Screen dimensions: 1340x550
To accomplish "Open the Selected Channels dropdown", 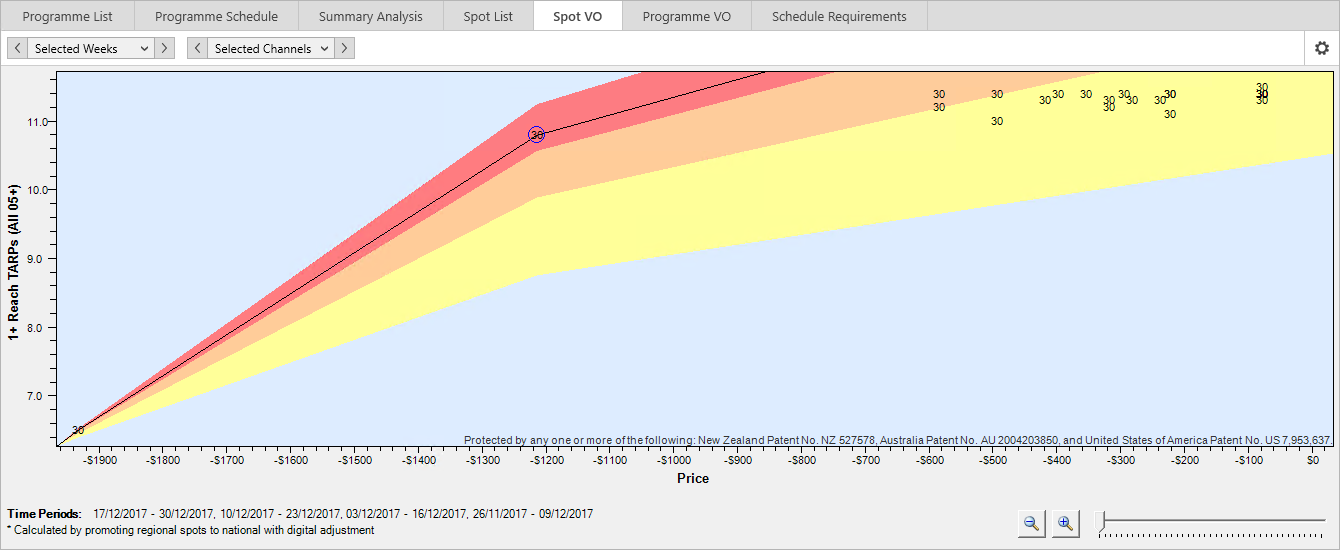I will point(271,48).
